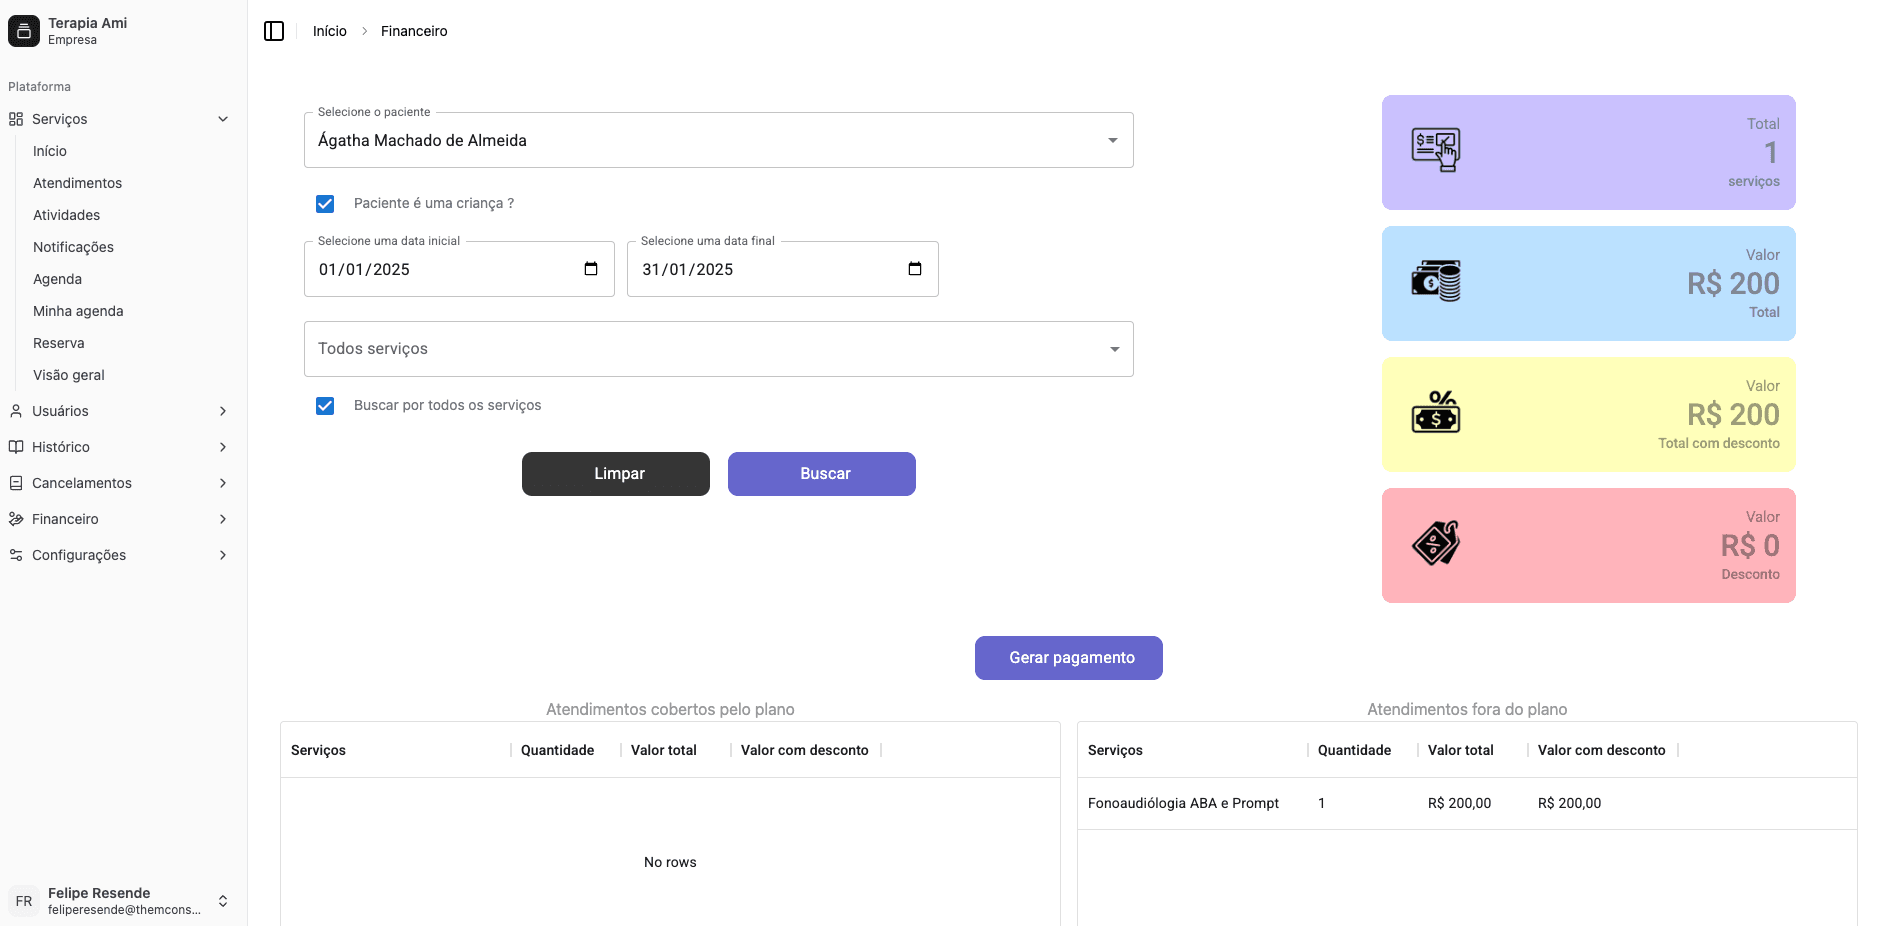This screenshot has height=926, width=1885.
Task: Toggle the sidebar panel icon
Action: 274,31
